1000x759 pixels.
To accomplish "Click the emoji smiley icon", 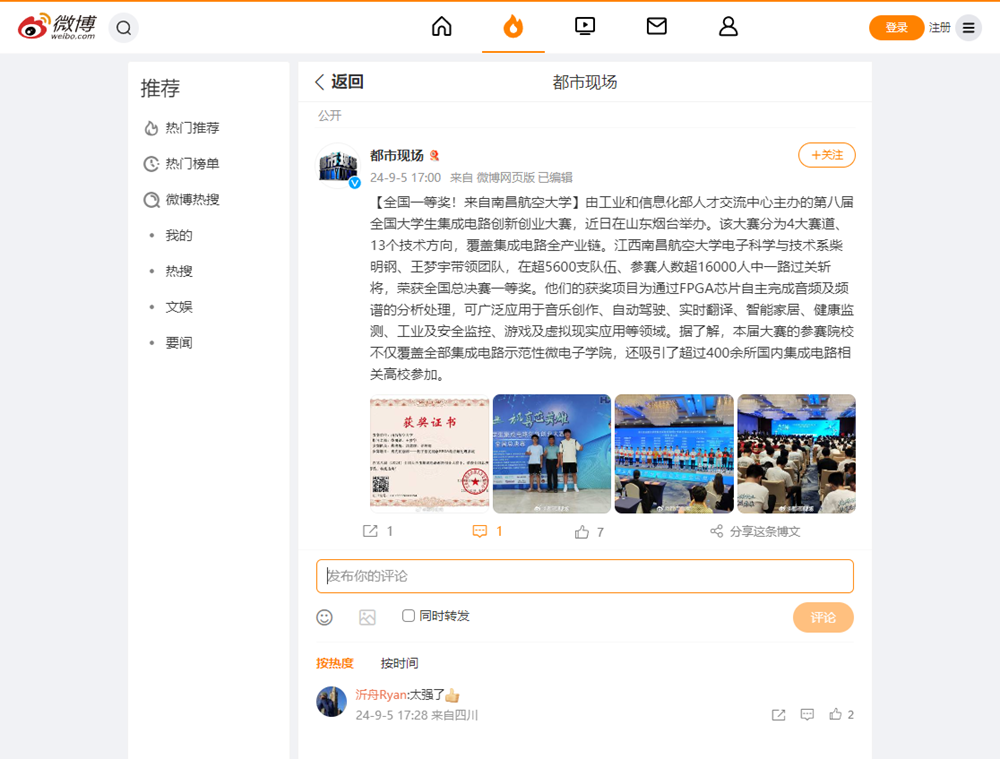I will click(324, 617).
